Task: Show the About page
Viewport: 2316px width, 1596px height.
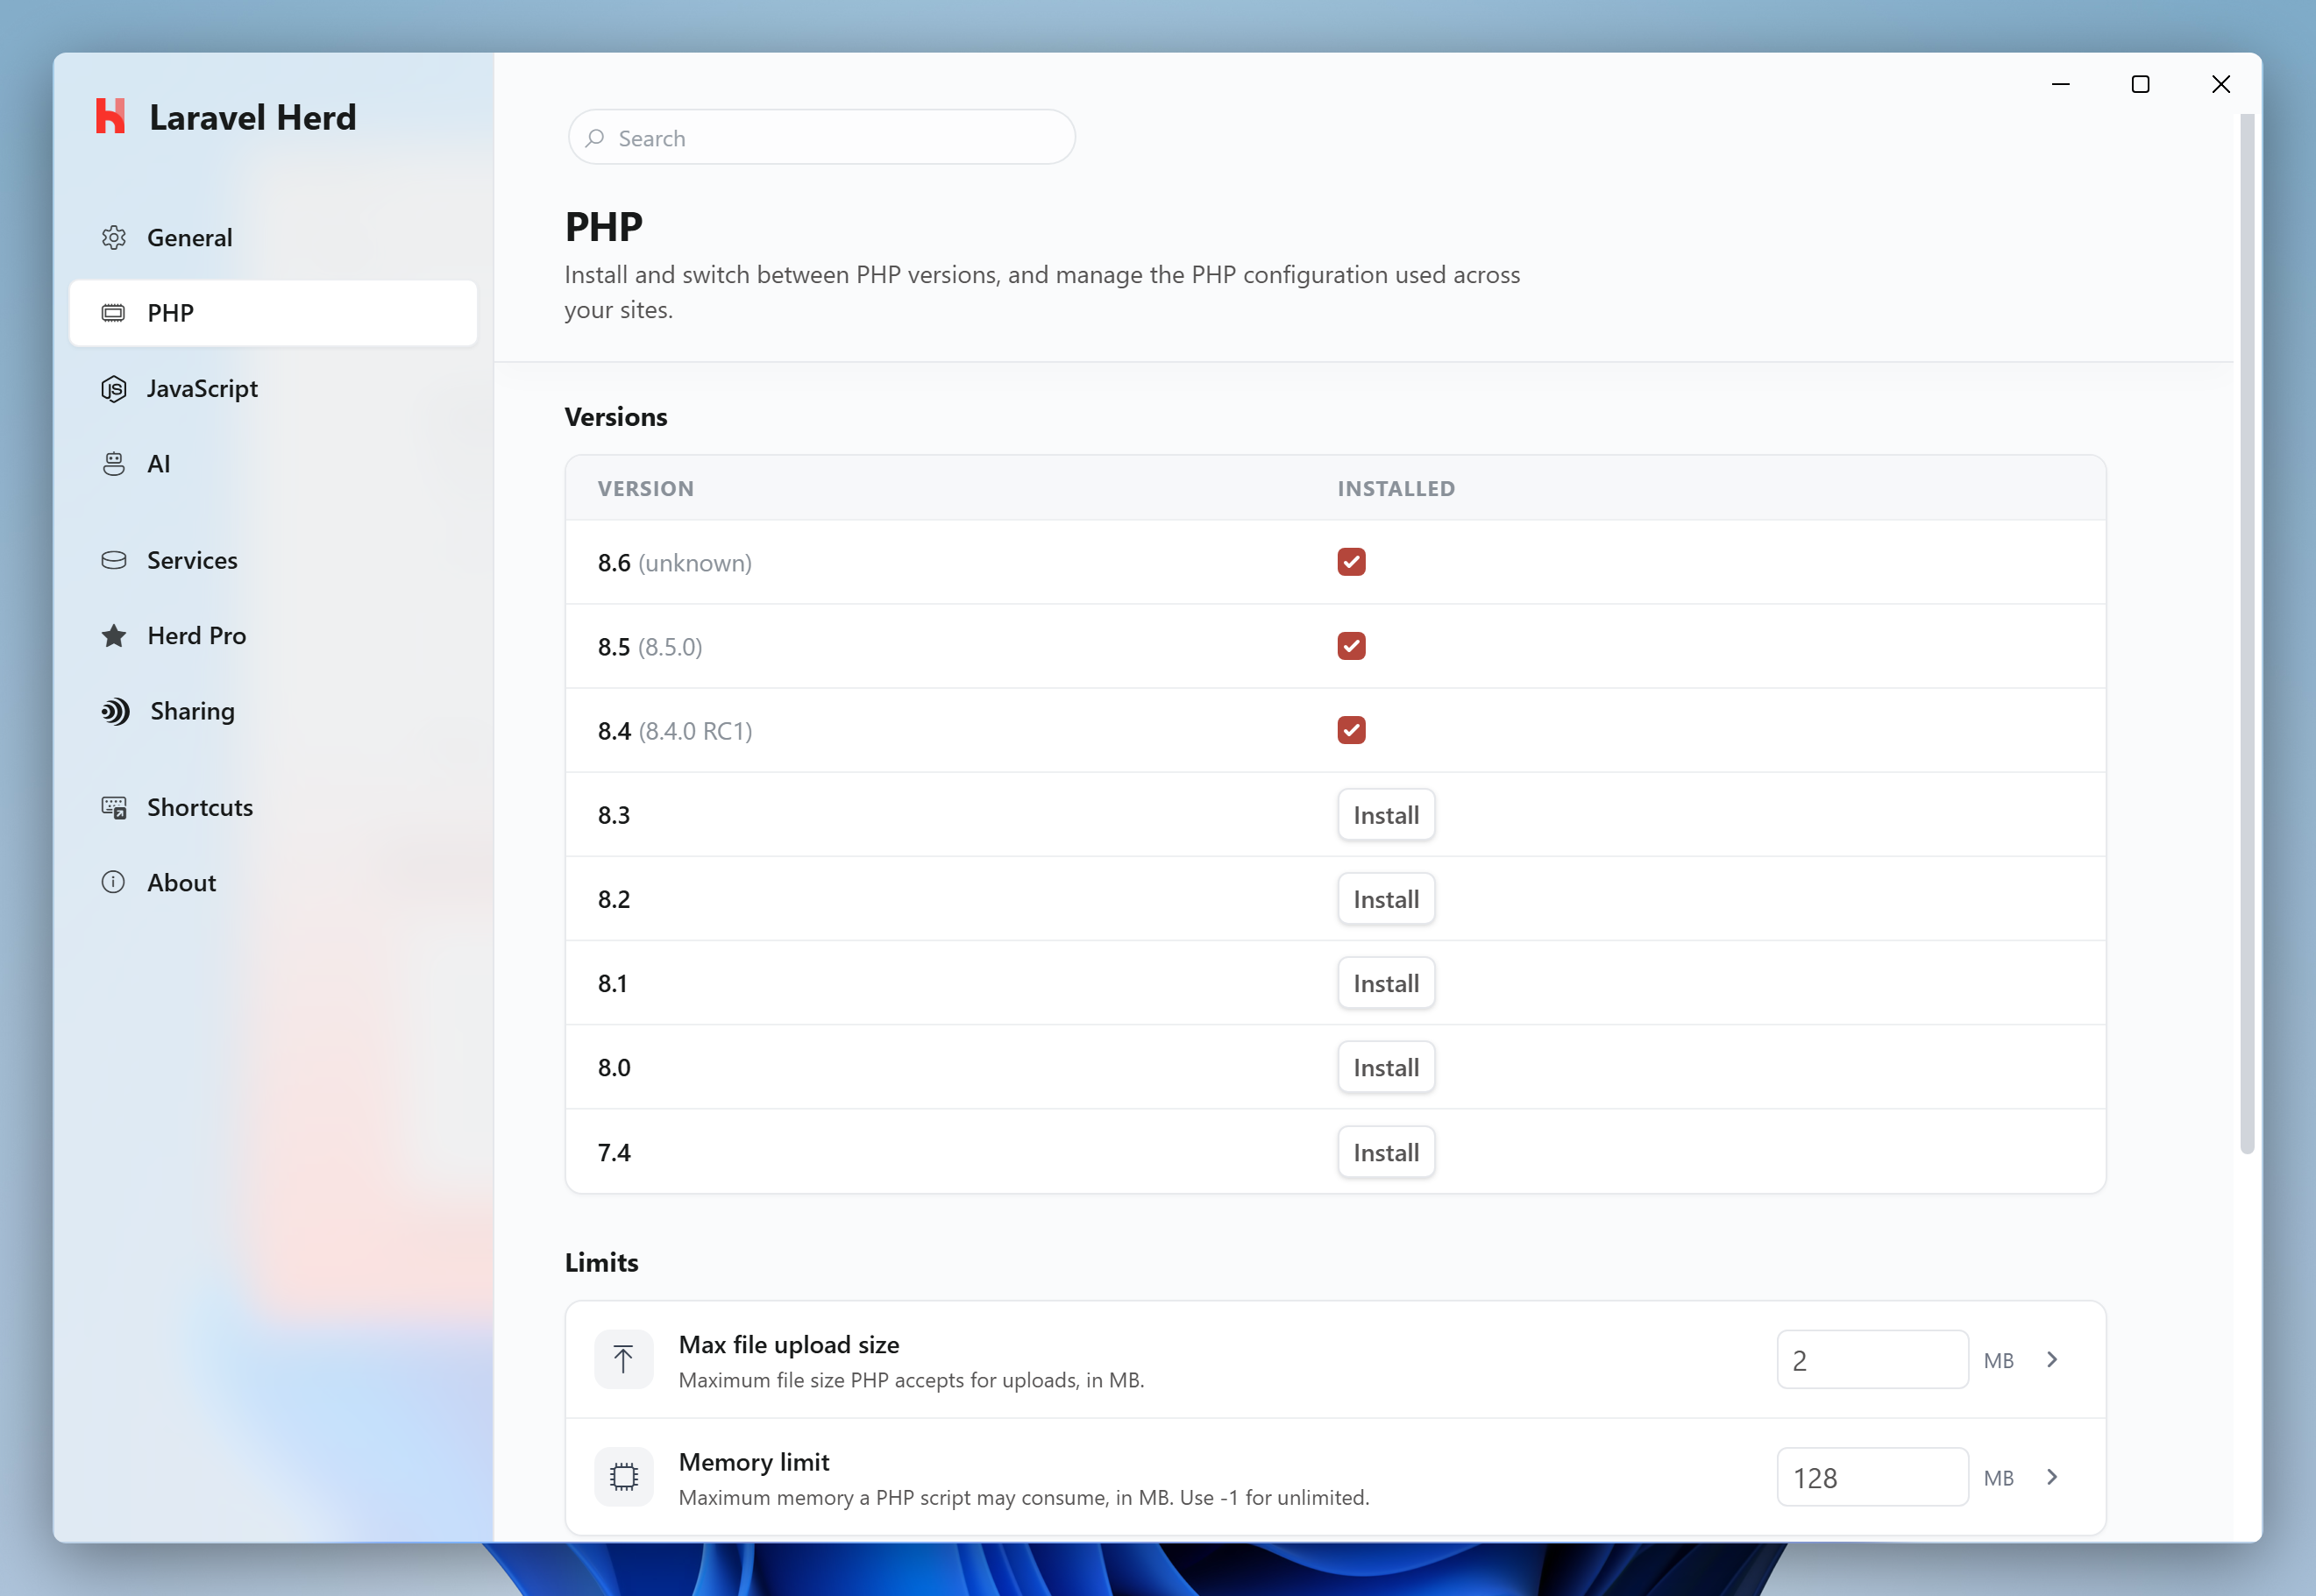Action: click(273, 882)
